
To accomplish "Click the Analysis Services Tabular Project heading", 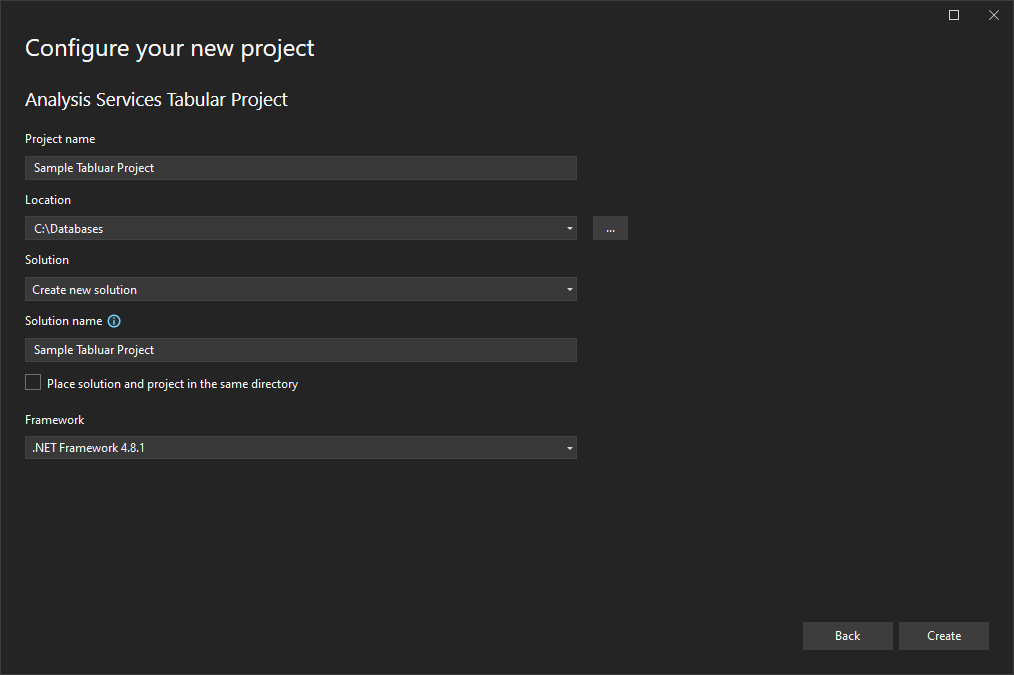I will [156, 99].
